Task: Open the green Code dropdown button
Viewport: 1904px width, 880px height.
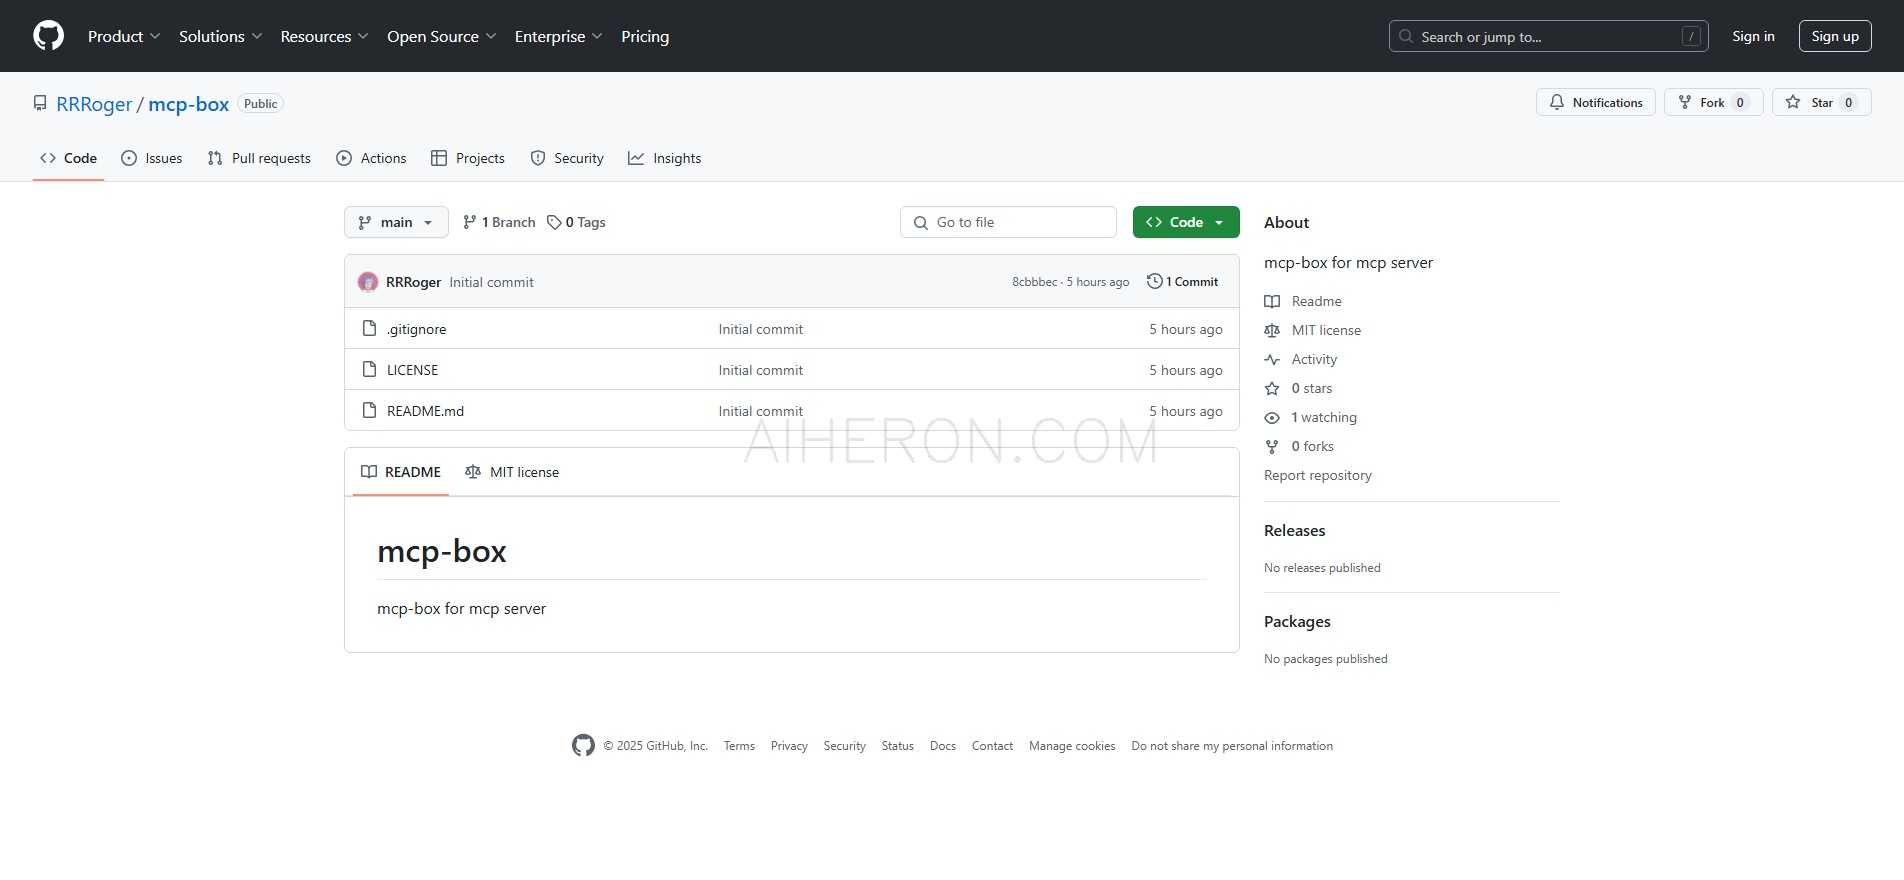Action: [x=1186, y=222]
